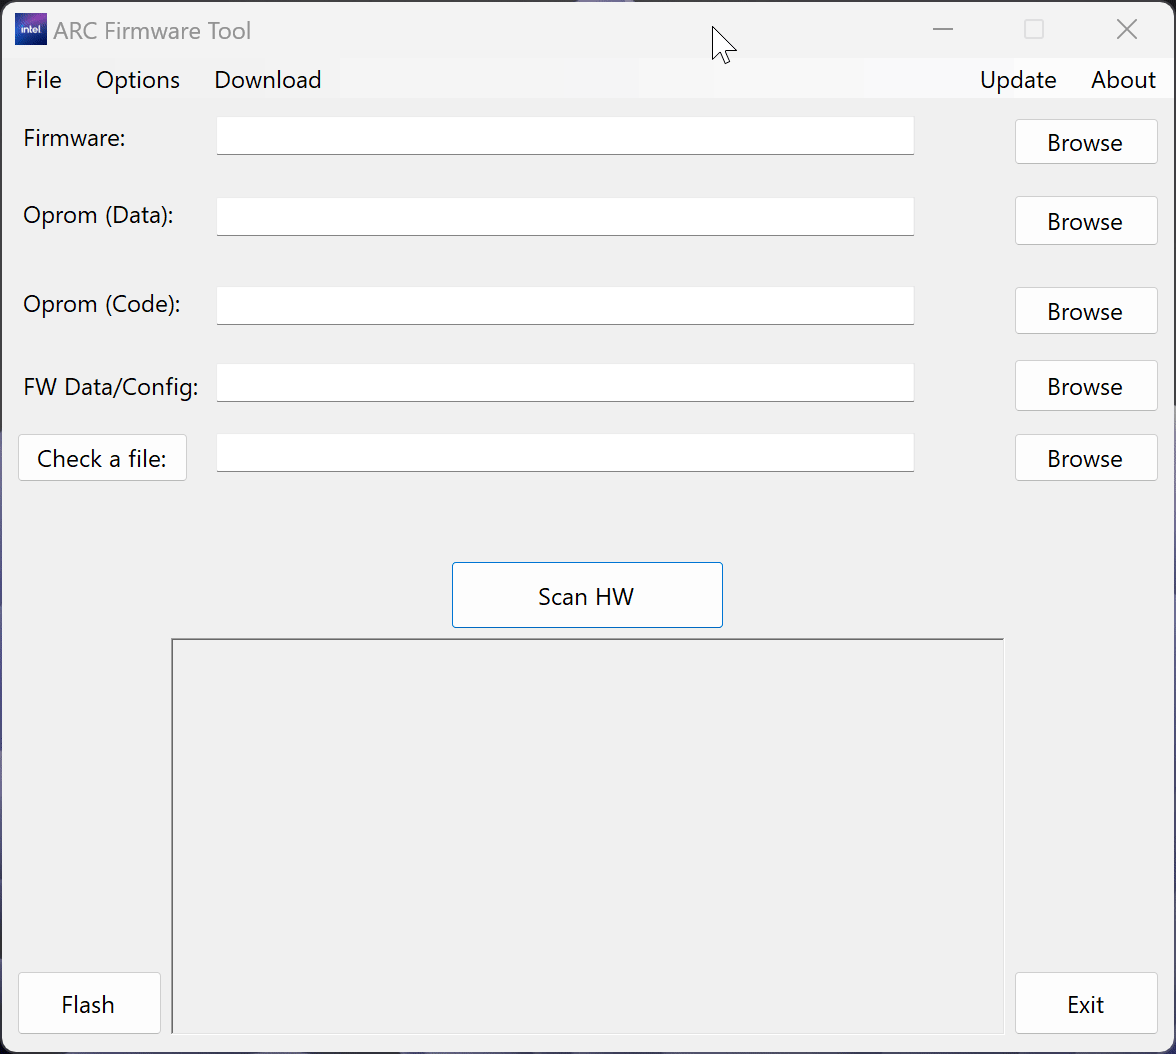The height and width of the screenshot is (1054, 1176).
Task: Click Browse for Oprom (Code)
Action: click(1085, 311)
